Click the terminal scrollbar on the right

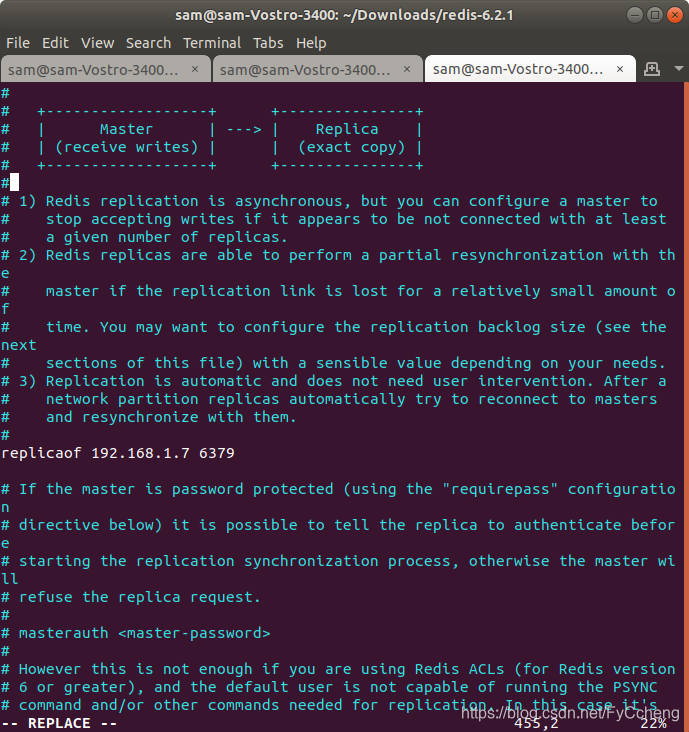click(686, 406)
